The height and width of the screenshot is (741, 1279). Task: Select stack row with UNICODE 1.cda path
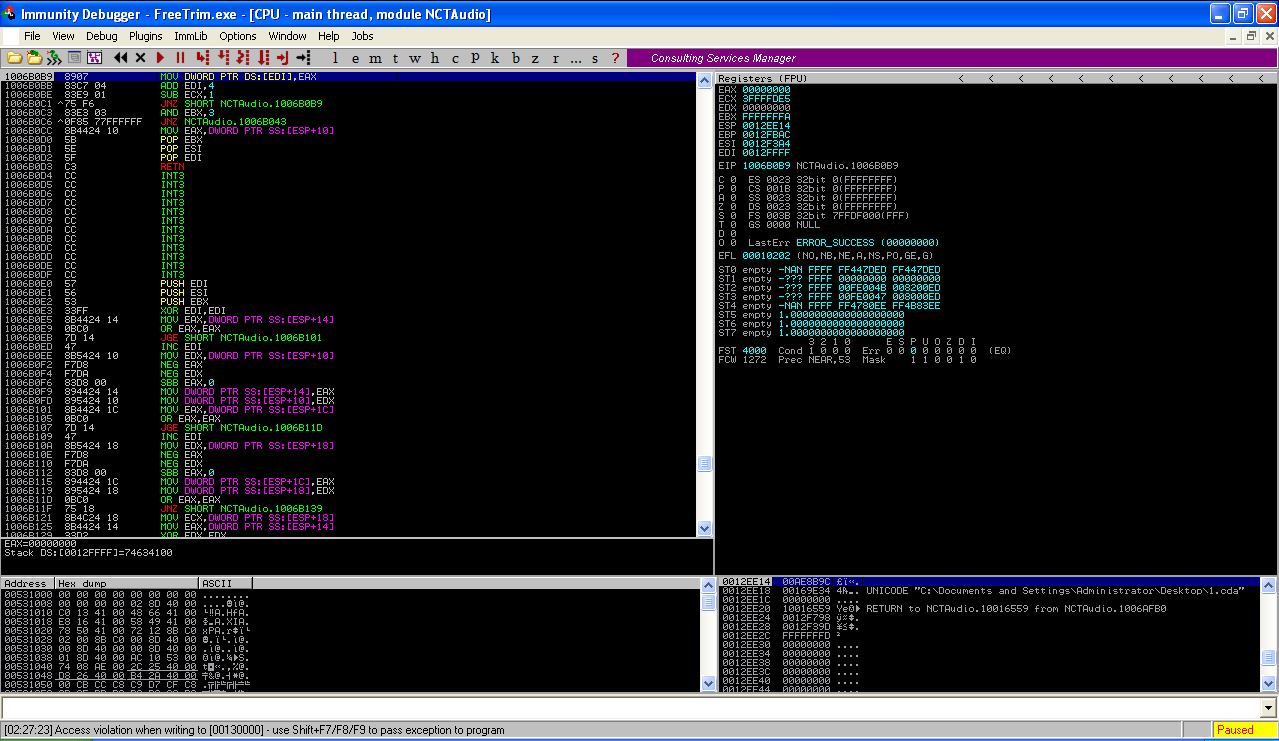[x=990, y=591]
